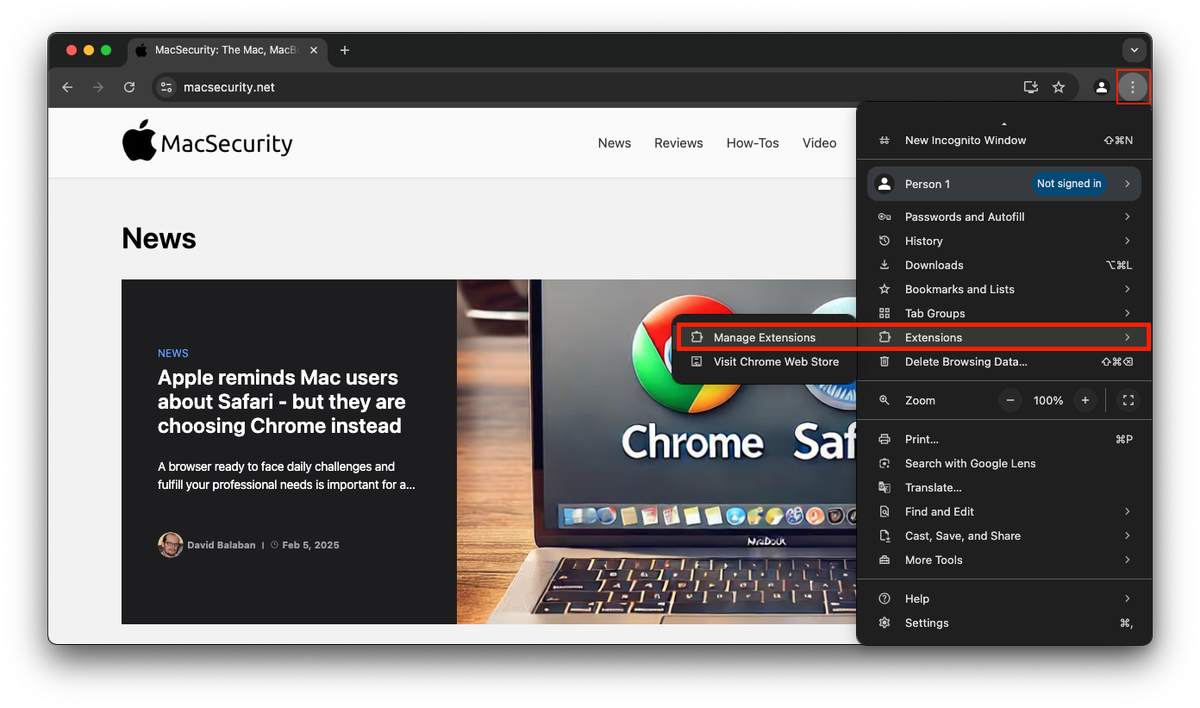
Task: Open the tab search dropdown arrow
Action: (1133, 50)
